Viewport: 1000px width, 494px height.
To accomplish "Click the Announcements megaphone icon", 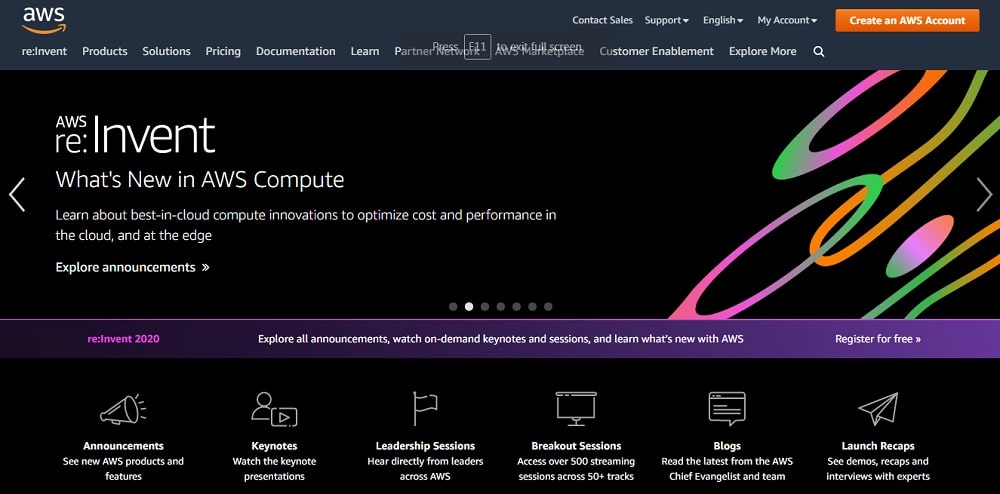I will point(123,409).
